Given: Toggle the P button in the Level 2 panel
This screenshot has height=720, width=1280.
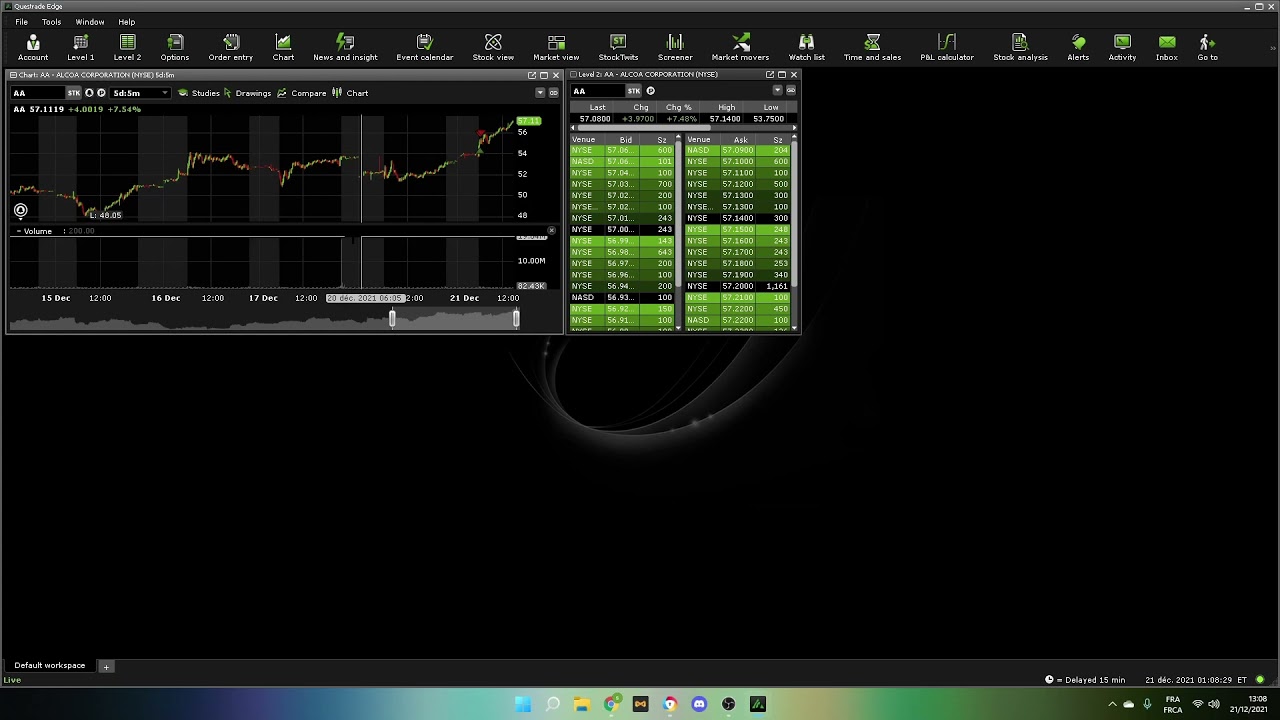Looking at the screenshot, I should [x=650, y=91].
